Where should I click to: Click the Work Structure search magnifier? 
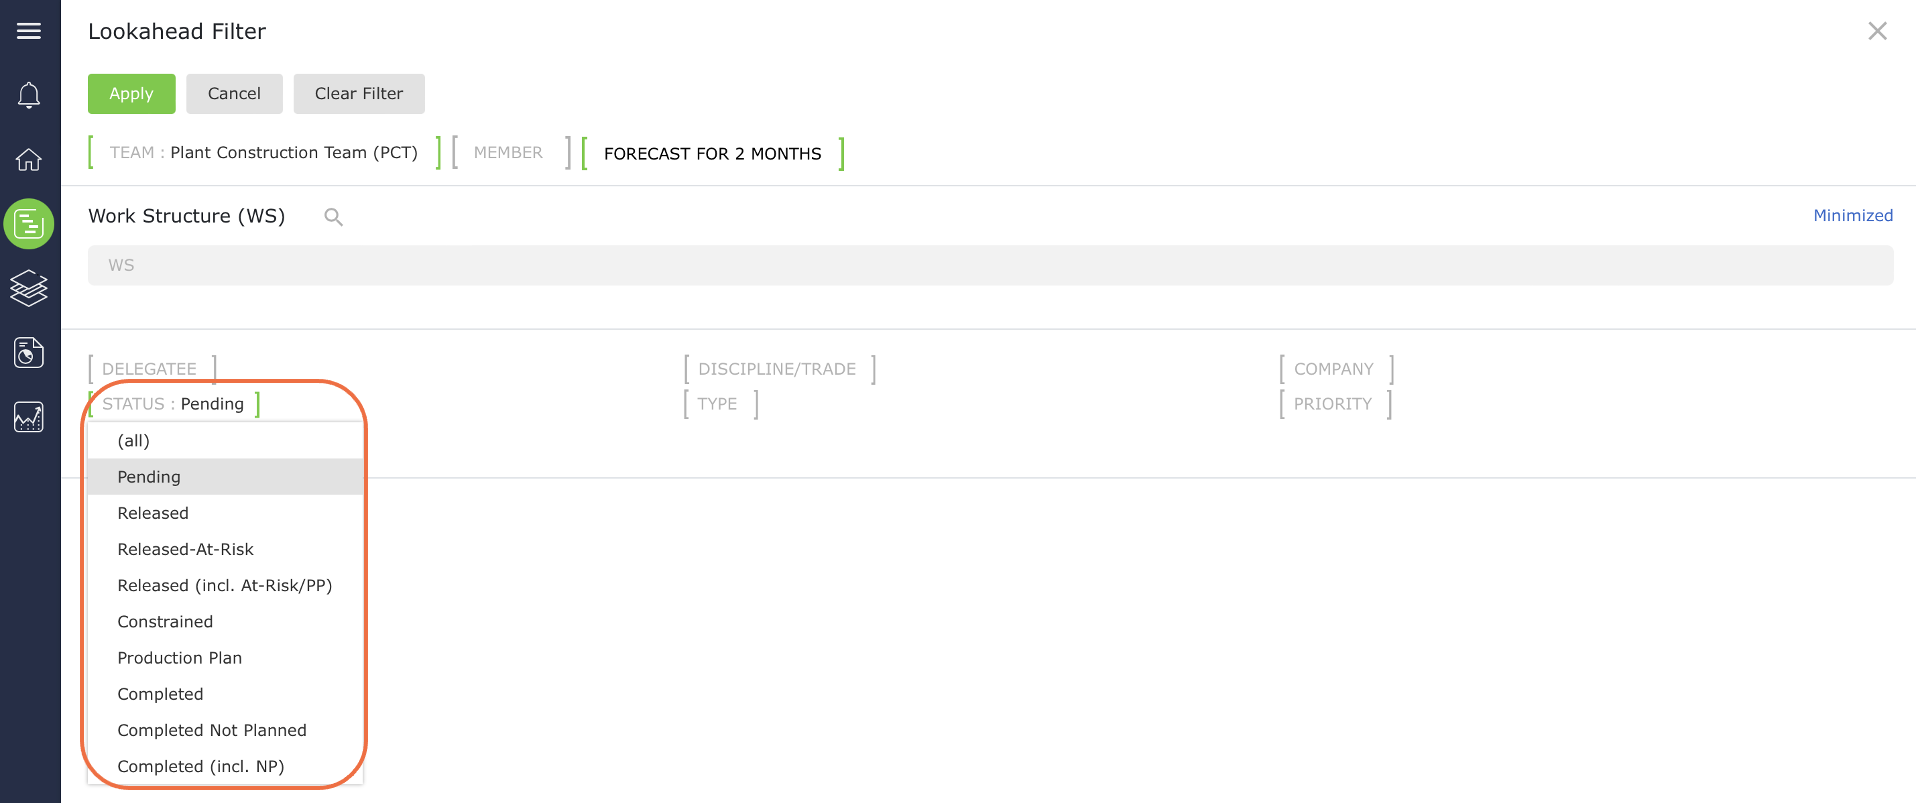[x=333, y=217]
